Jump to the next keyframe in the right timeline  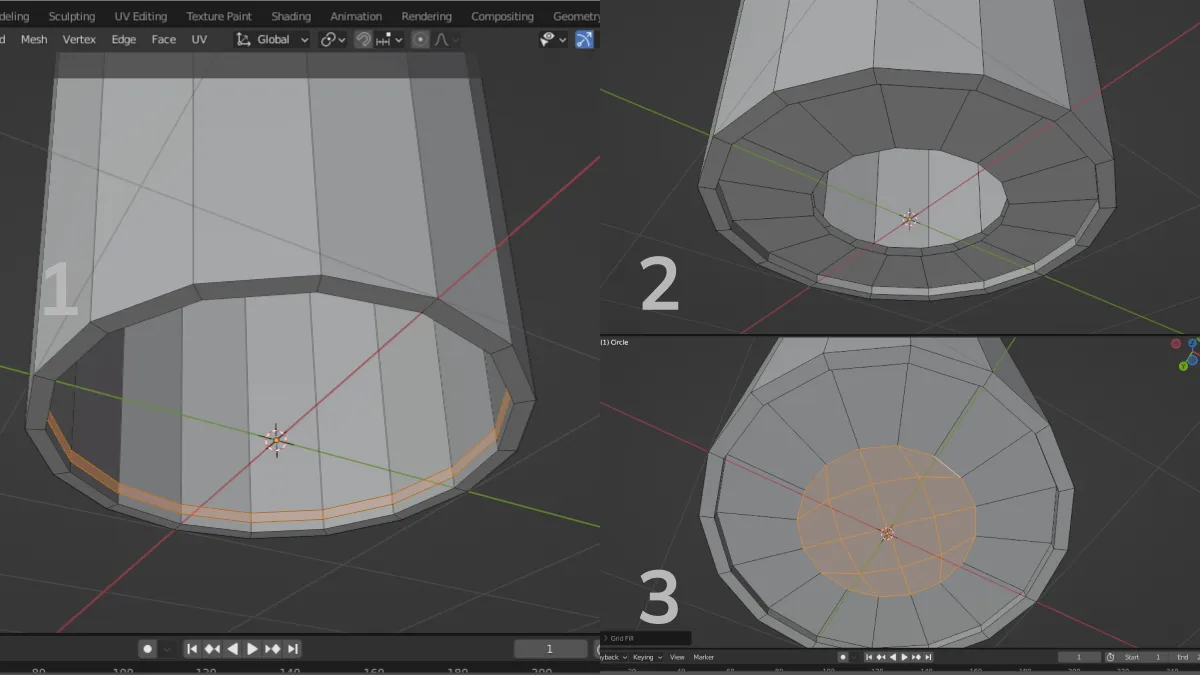[916, 657]
